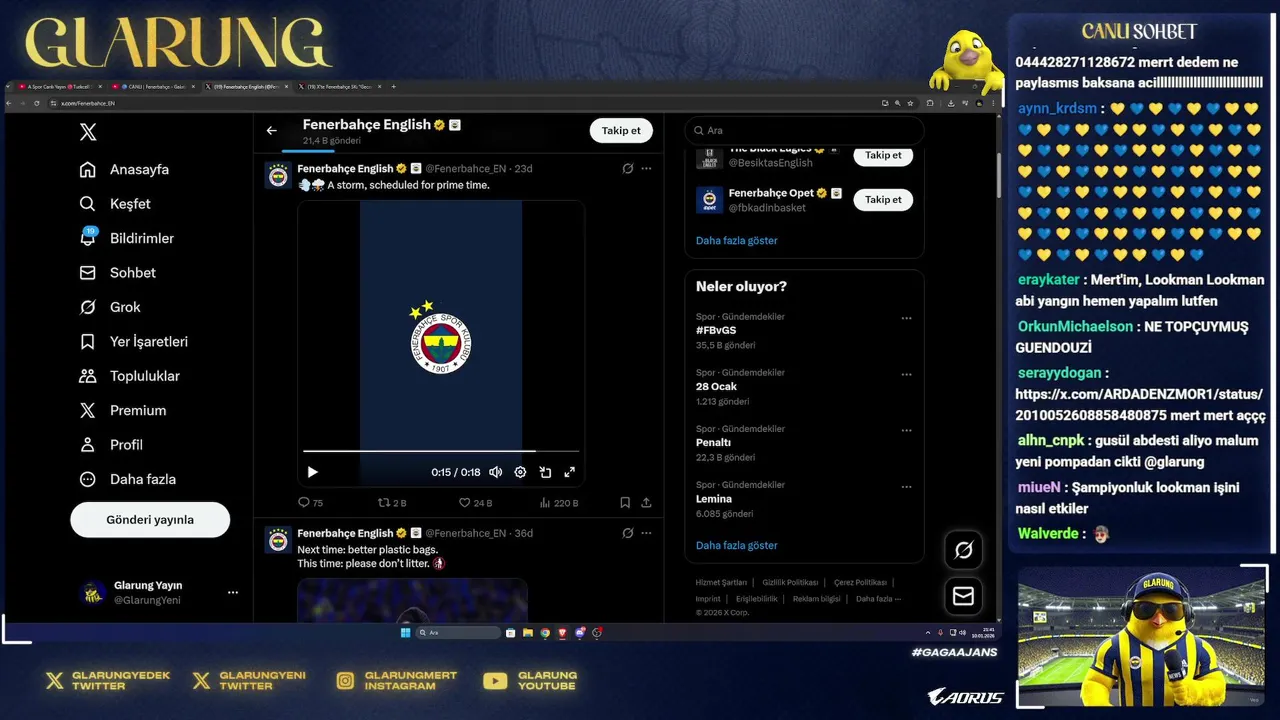1280x720 pixels.
Task: Like the storm post (24 B)
Action: (475, 502)
